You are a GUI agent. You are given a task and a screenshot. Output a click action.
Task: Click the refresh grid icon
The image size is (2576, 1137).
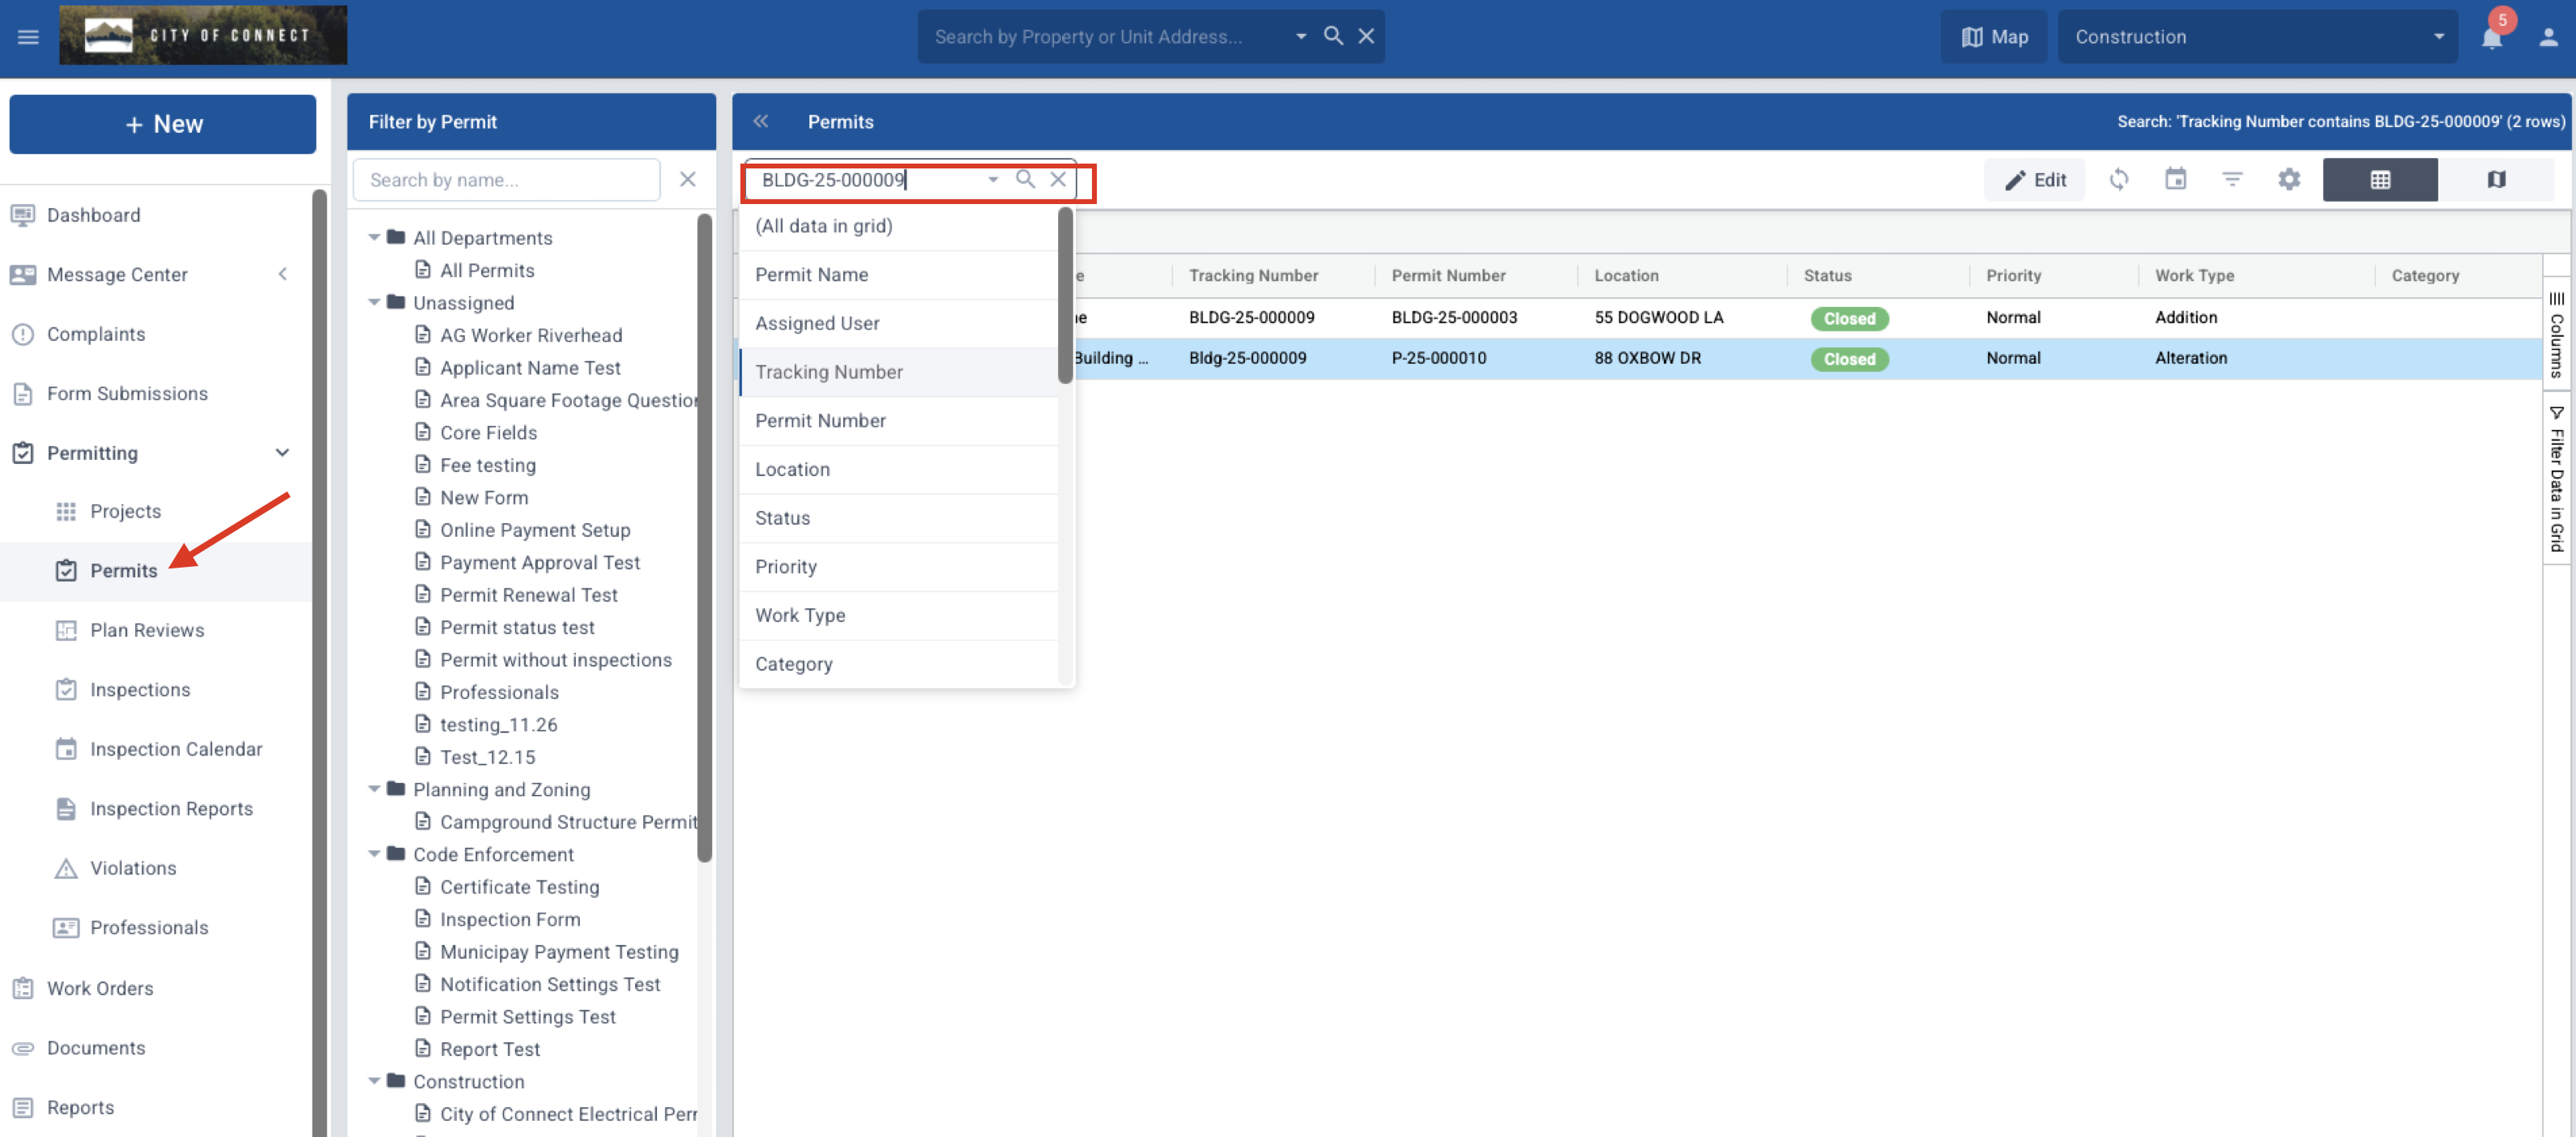point(2118,180)
